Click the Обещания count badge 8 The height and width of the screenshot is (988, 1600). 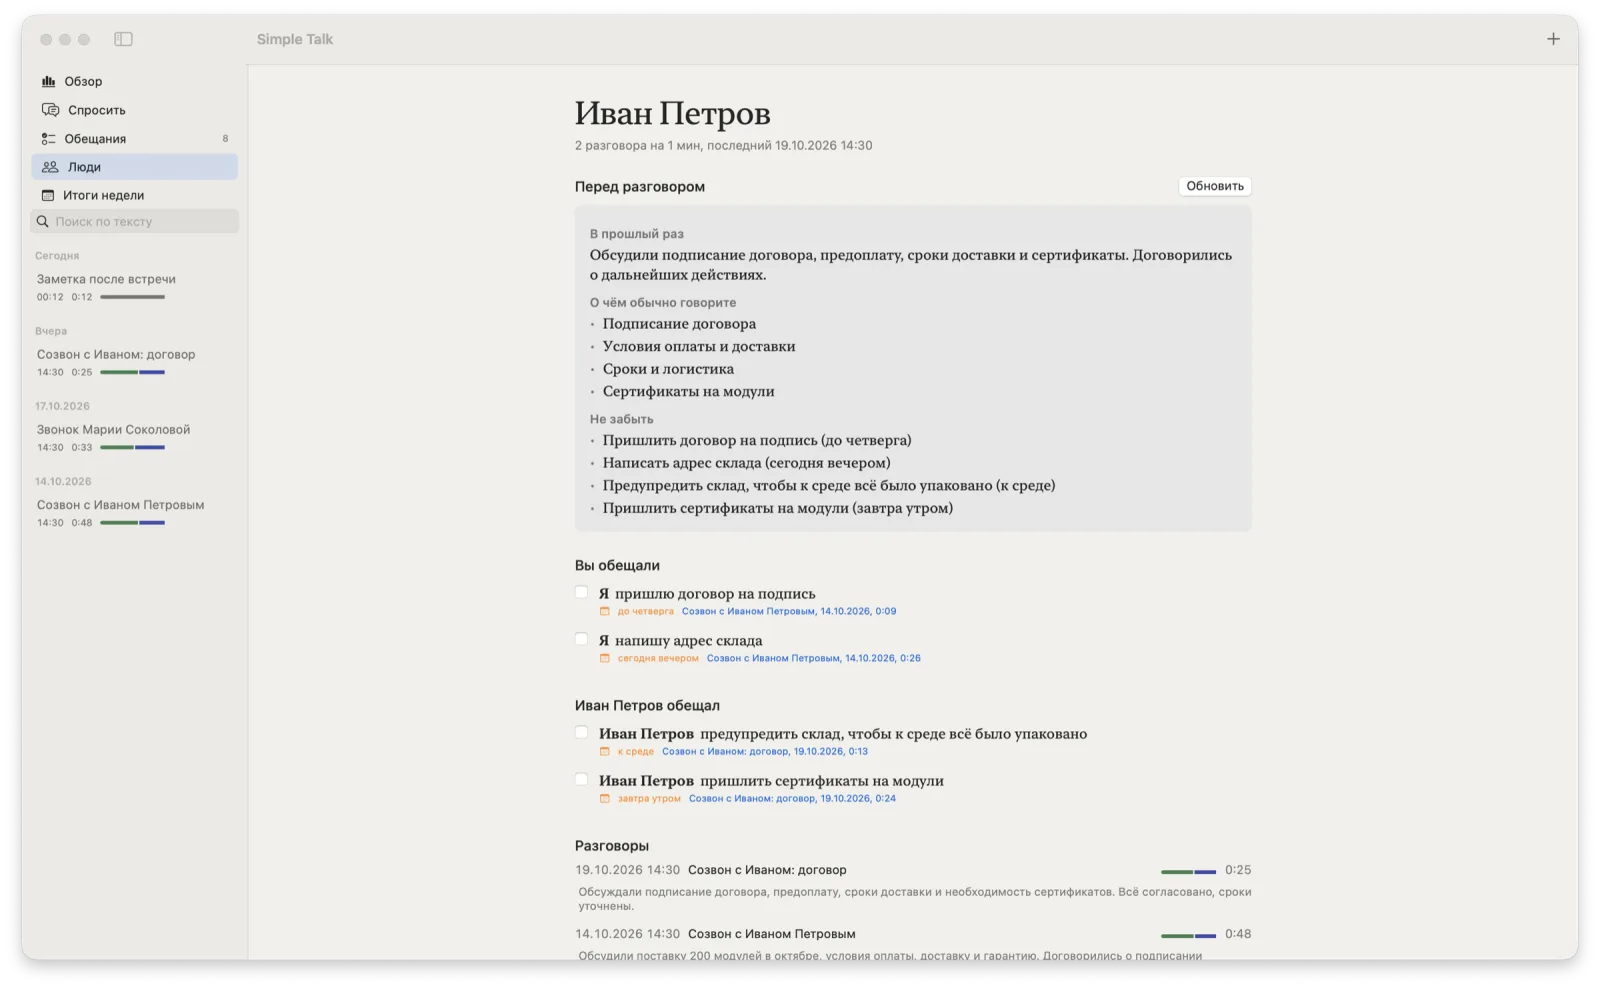point(225,138)
